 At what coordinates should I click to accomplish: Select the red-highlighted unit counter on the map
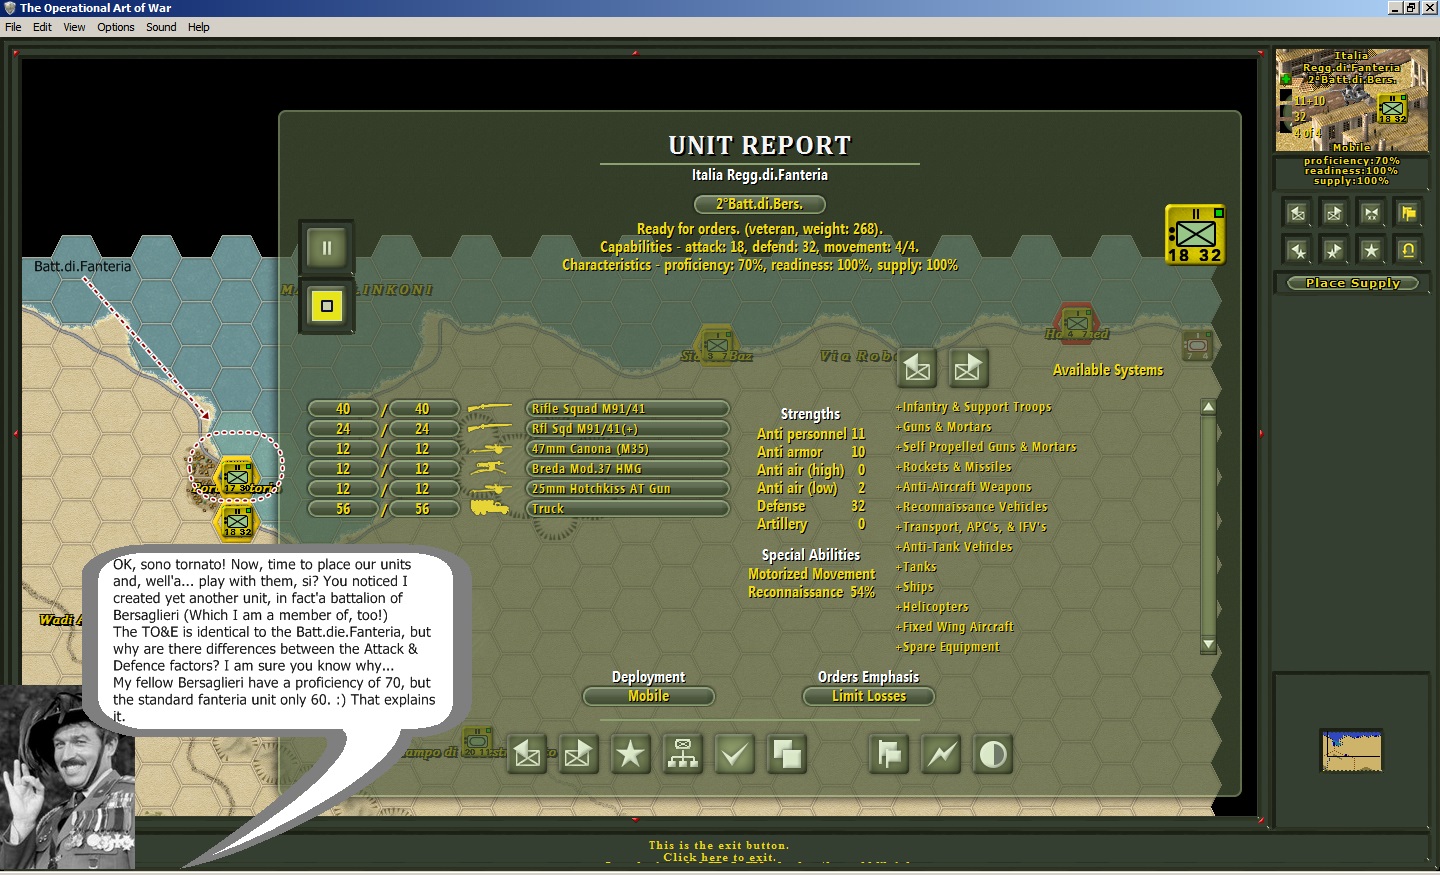pyautogui.click(x=1077, y=322)
